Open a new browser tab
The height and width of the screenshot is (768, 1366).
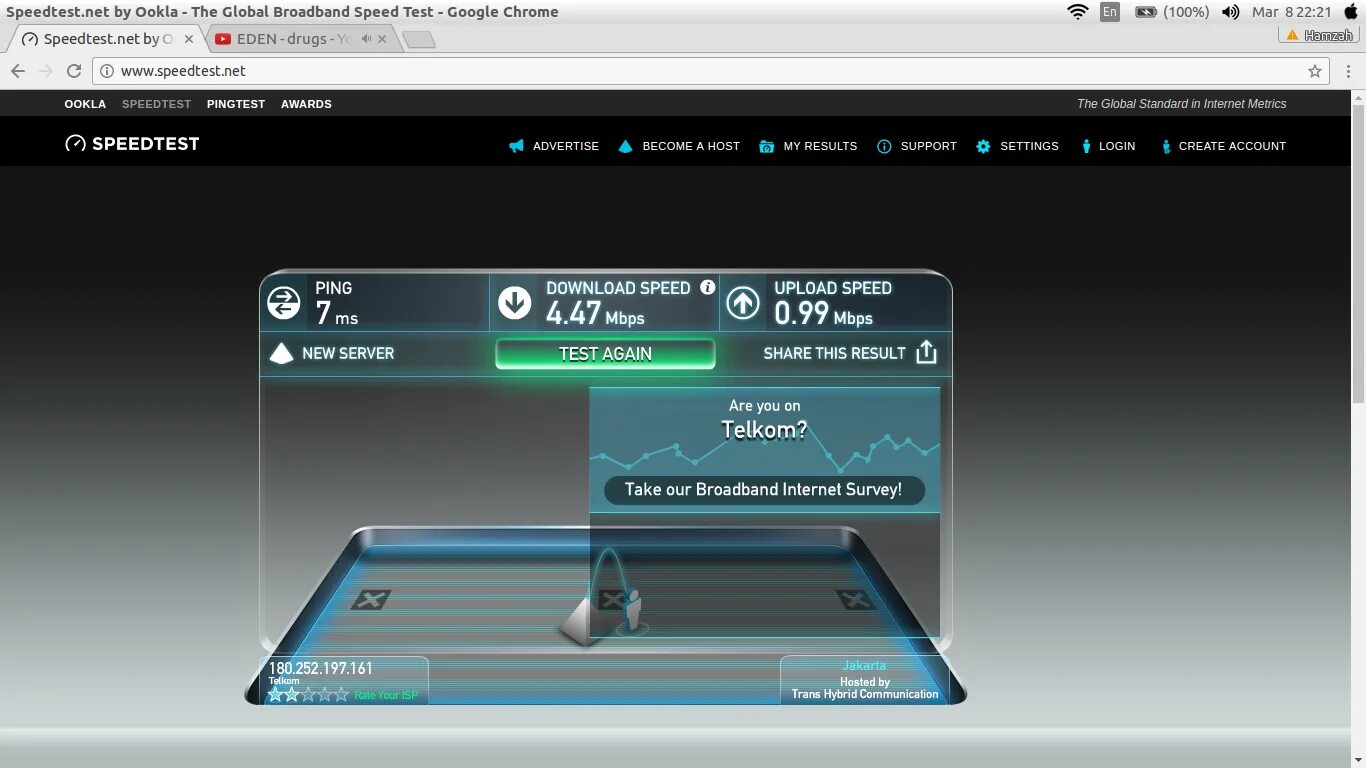pyautogui.click(x=418, y=39)
